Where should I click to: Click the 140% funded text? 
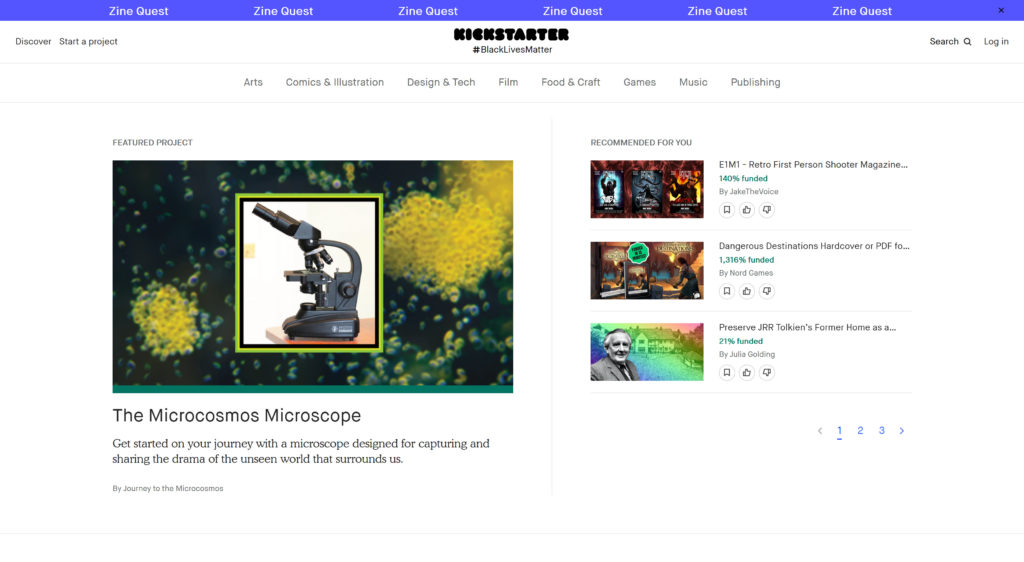click(x=743, y=179)
